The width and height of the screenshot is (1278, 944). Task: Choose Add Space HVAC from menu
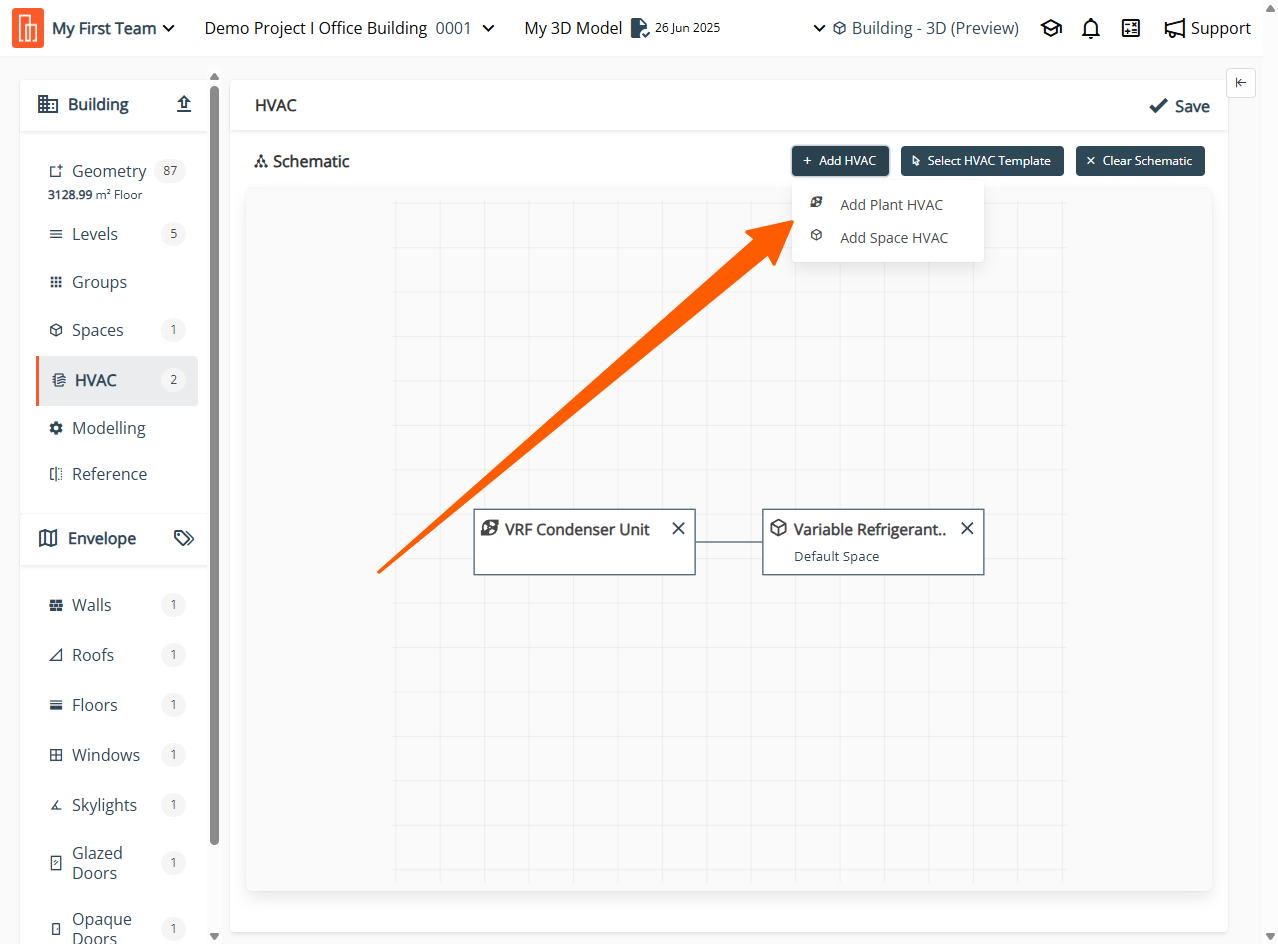click(893, 238)
